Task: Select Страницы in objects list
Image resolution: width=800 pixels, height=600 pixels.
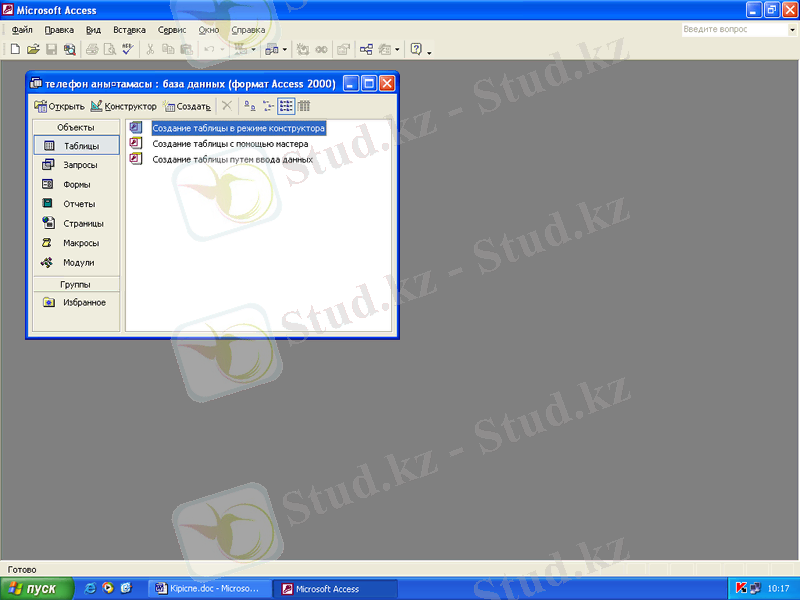Action: pos(76,223)
